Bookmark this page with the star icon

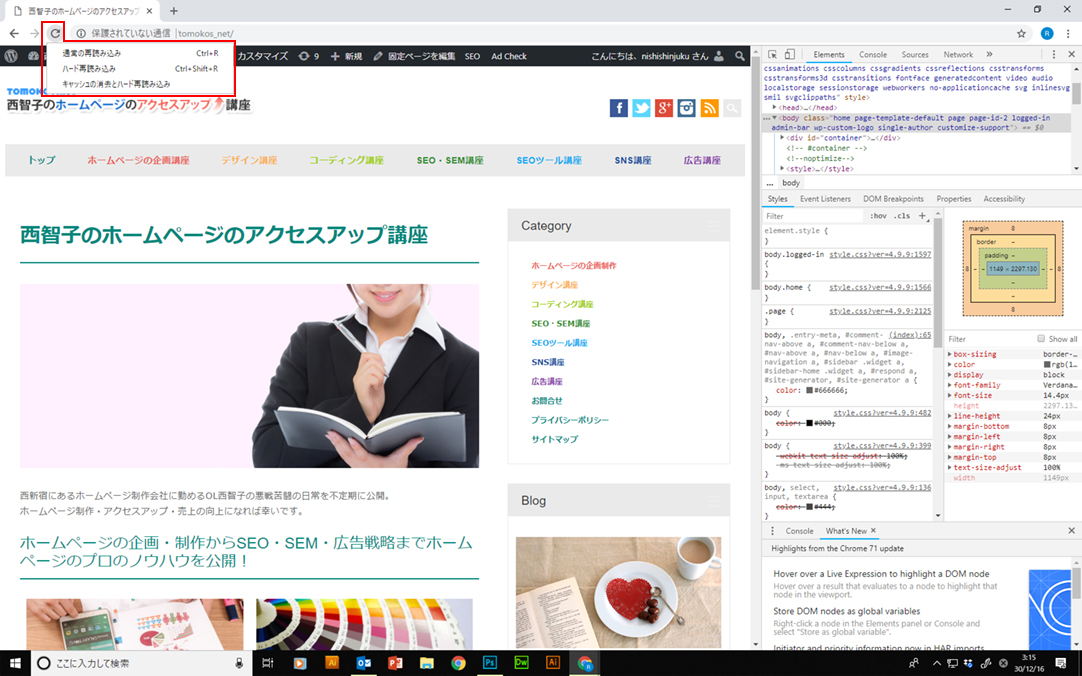coord(1021,33)
